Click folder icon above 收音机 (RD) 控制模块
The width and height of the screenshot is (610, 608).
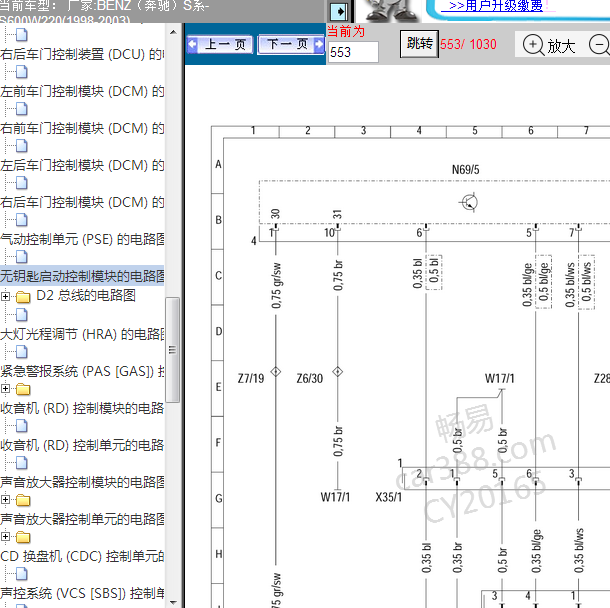coord(23,389)
